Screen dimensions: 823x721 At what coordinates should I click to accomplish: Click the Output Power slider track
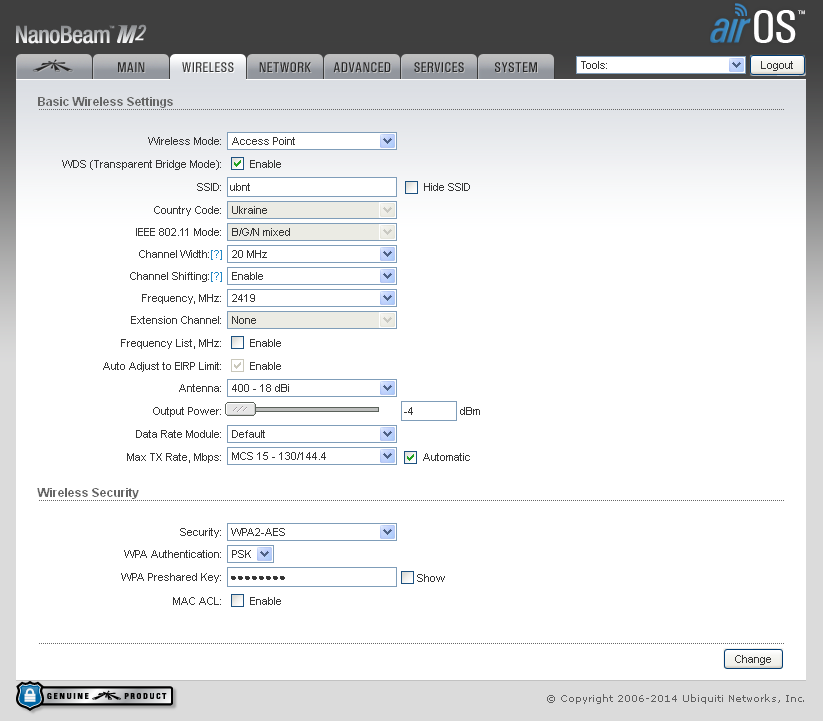point(318,409)
